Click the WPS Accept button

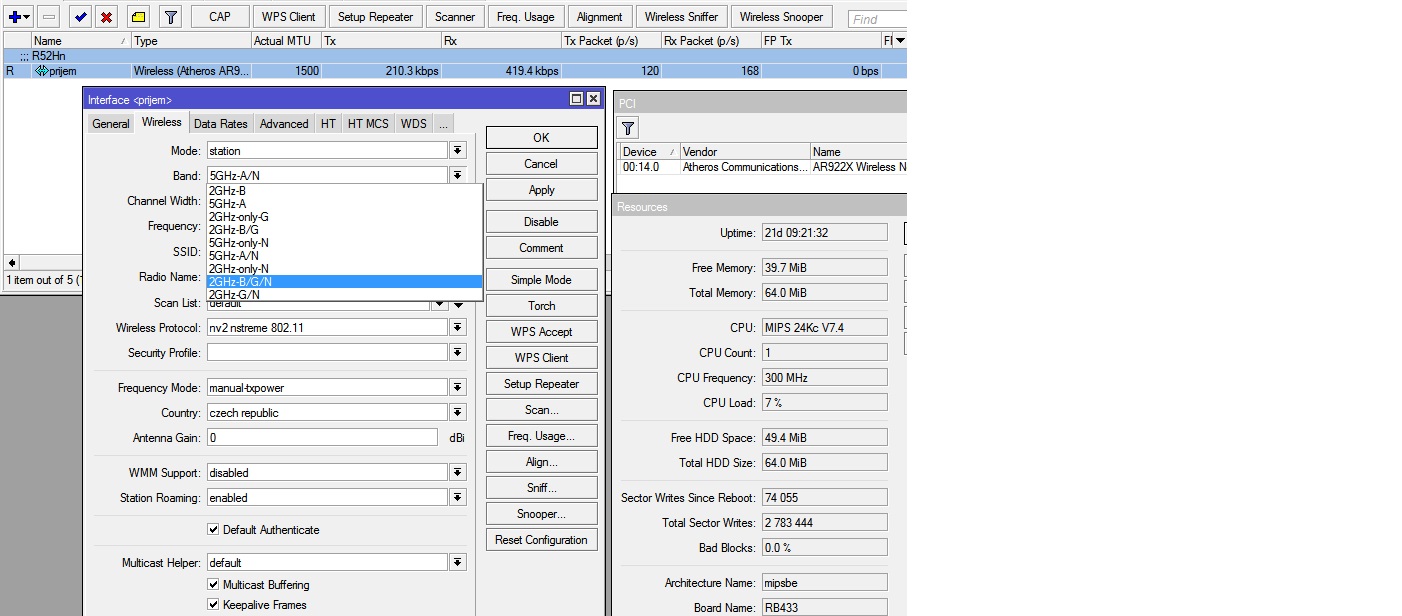tap(541, 332)
